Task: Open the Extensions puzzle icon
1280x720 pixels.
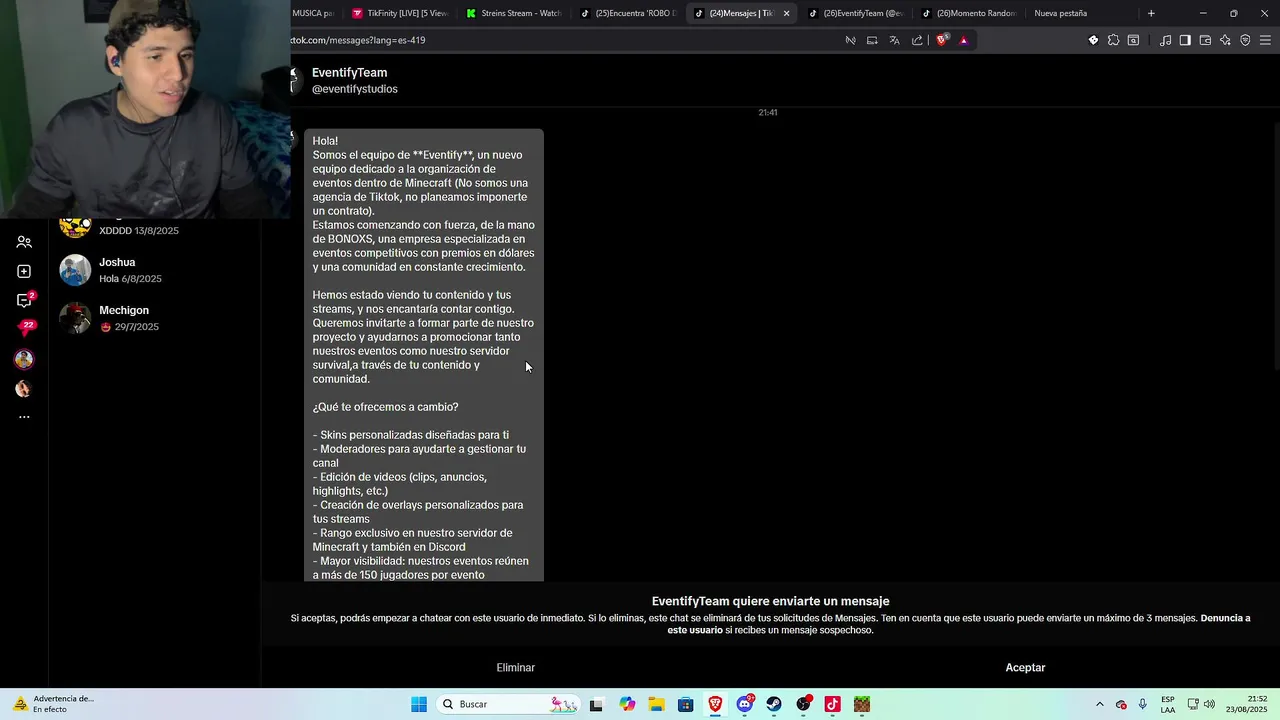Action: [1113, 40]
